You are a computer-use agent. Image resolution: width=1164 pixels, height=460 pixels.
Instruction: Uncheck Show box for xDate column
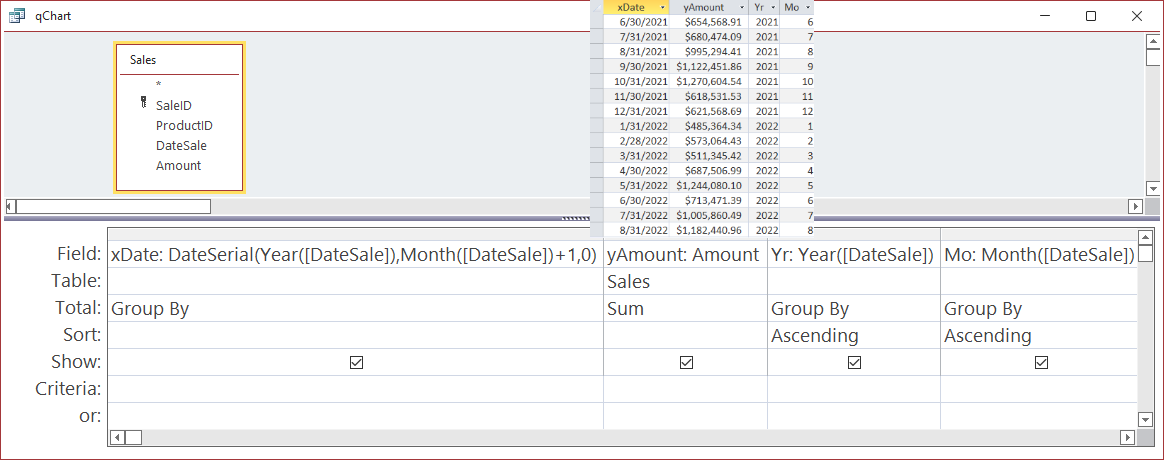point(356,362)
